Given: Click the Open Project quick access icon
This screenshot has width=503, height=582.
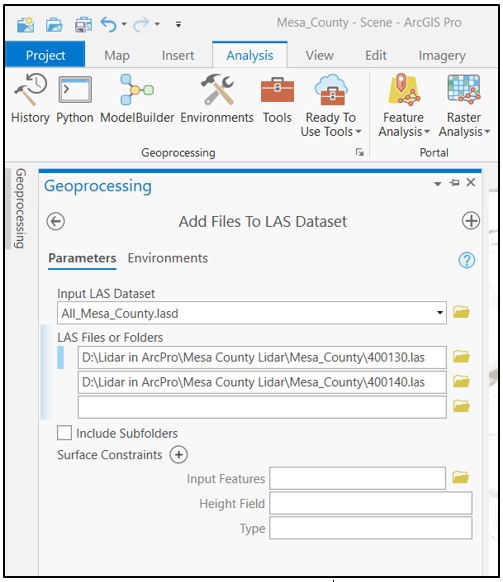Looking at the screenshot, I should point(54,24).
